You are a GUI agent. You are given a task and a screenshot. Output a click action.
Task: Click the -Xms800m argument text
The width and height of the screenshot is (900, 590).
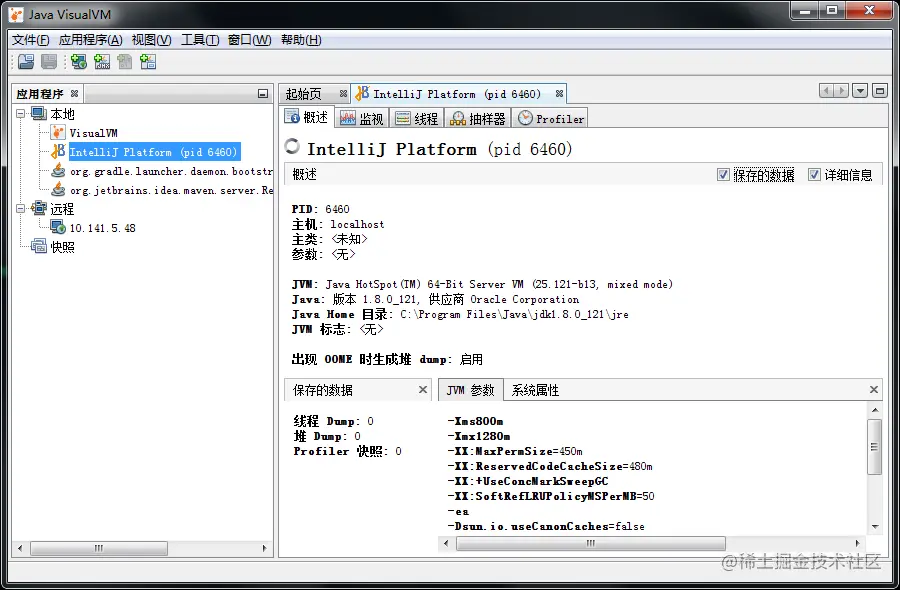coord(475,421)
